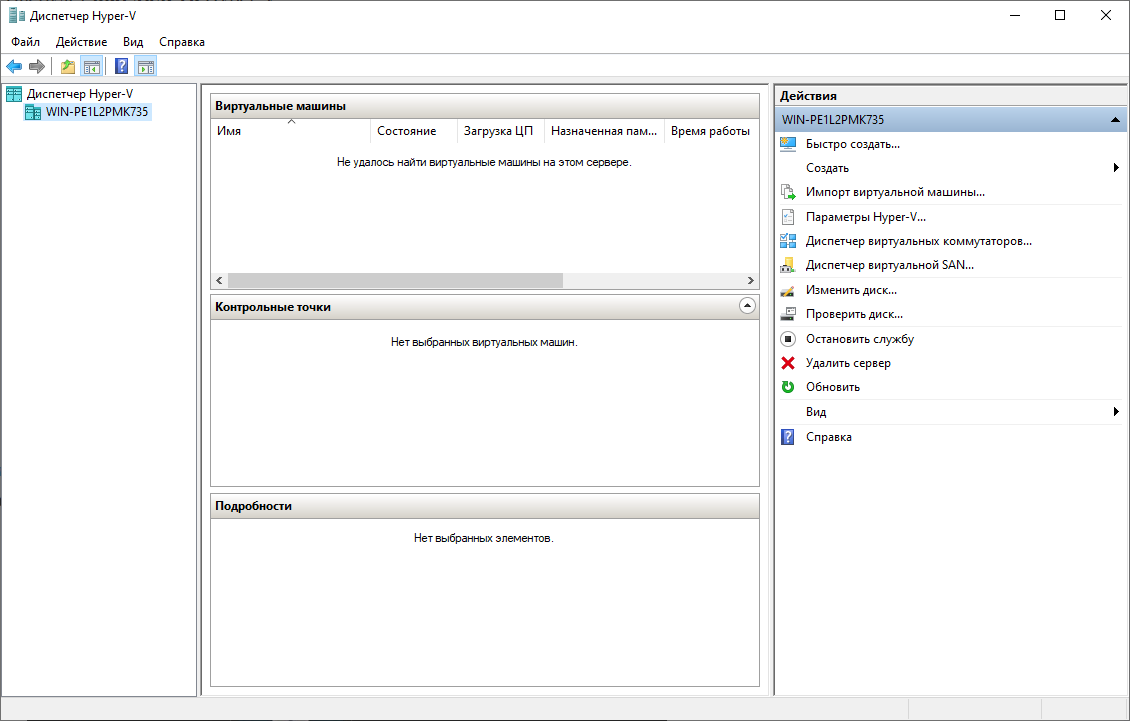
Task: Click the virtual SAN manager icon
Action: tap(788, 265)
